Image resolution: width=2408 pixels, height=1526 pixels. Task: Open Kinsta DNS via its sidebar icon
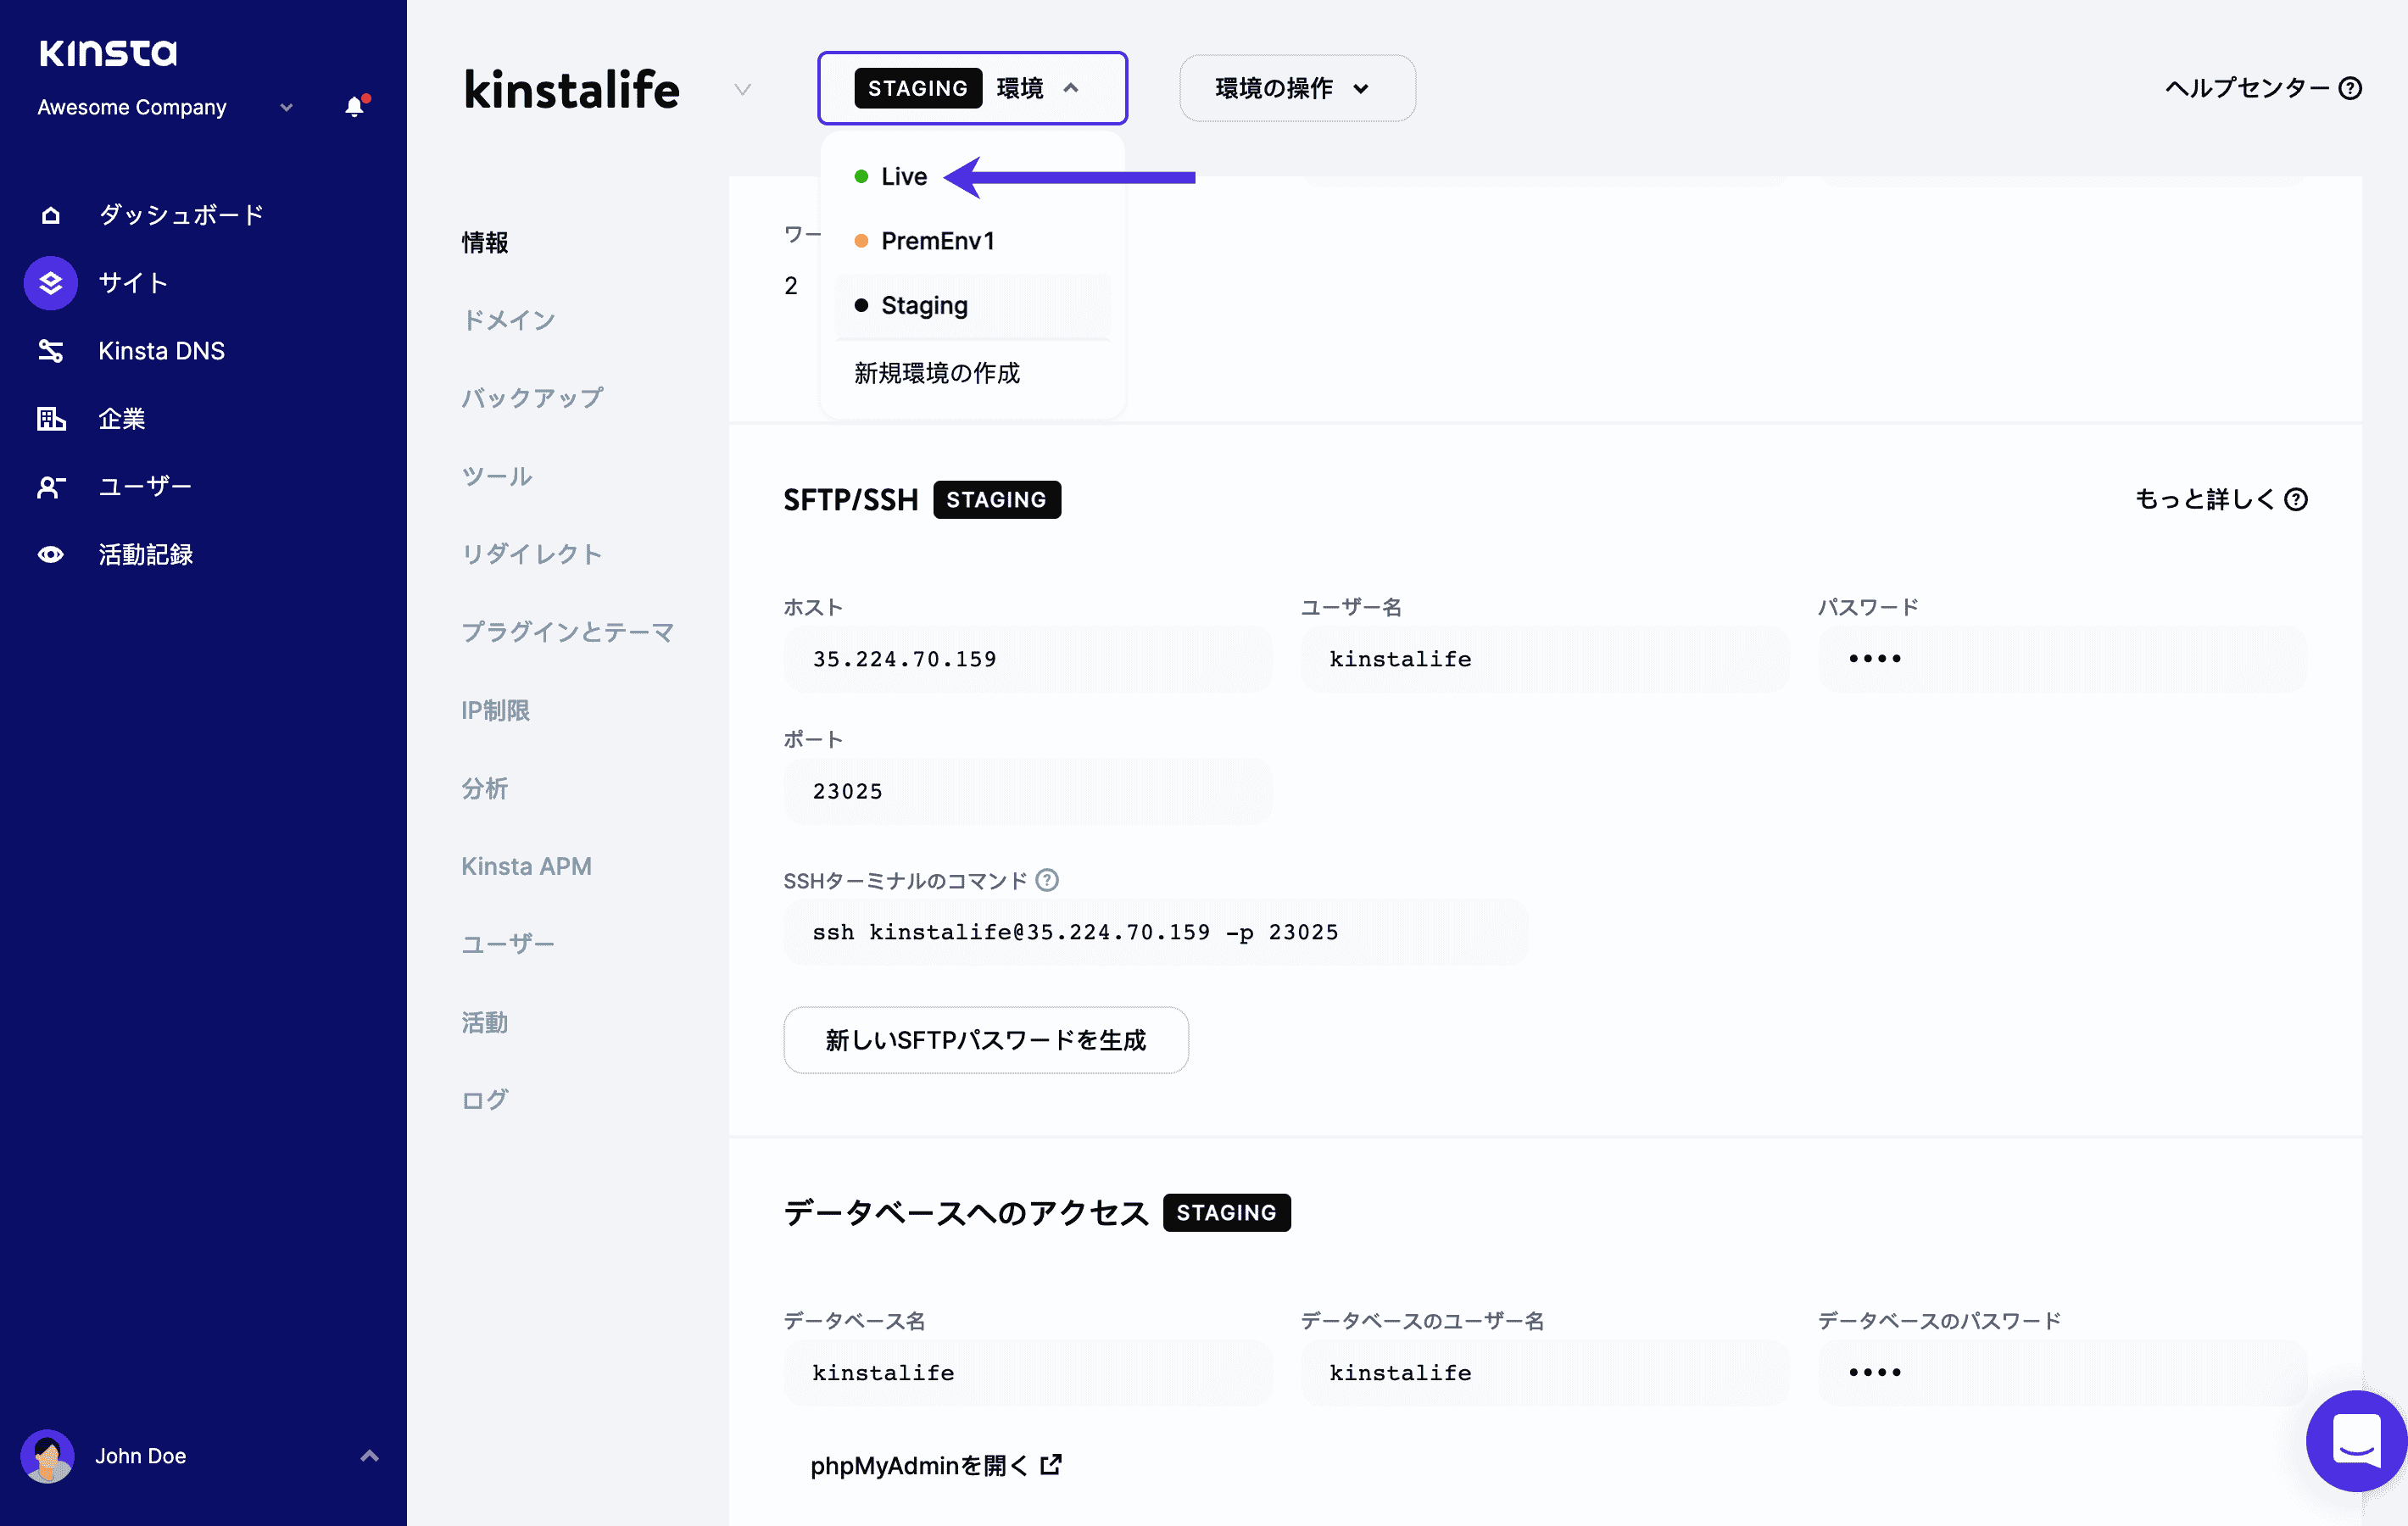click(50, 351)
